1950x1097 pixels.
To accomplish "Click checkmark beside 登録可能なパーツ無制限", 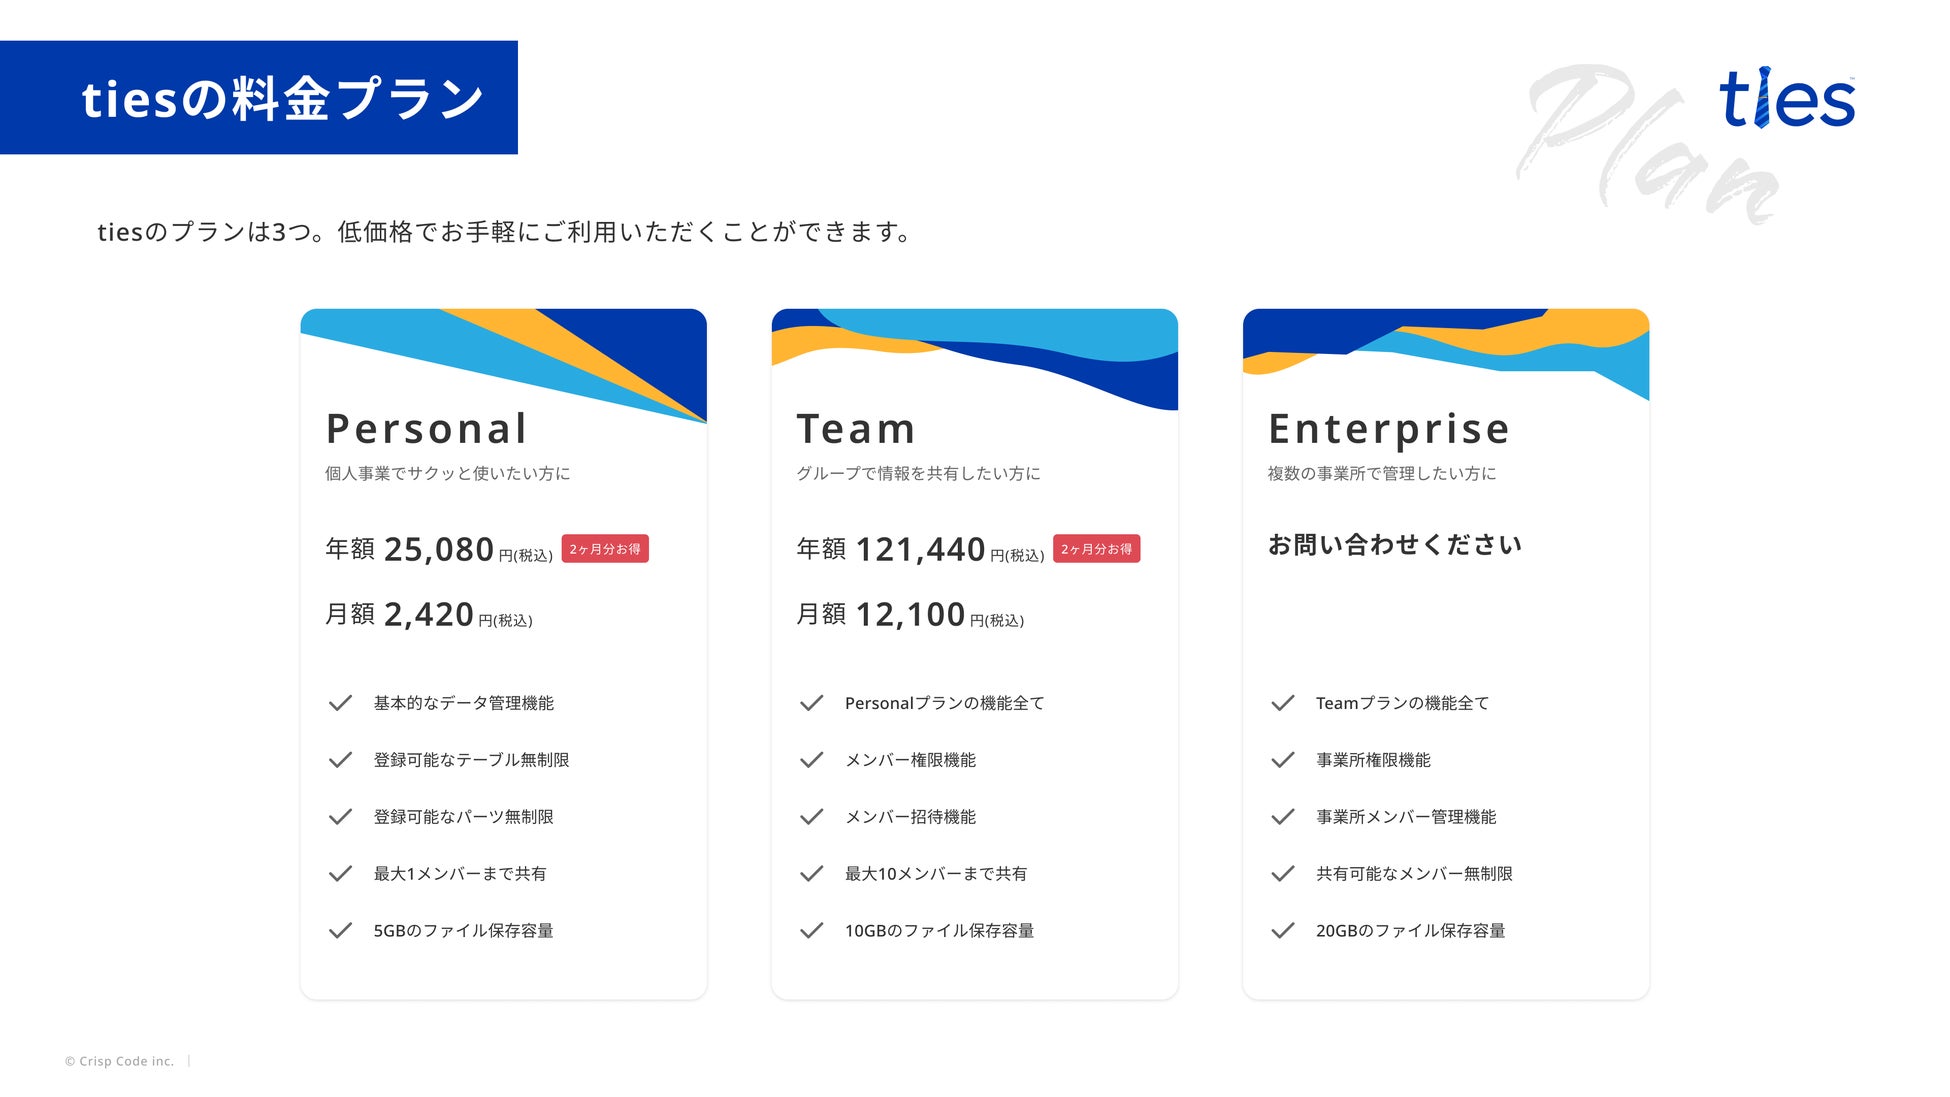I will [340, 817].
